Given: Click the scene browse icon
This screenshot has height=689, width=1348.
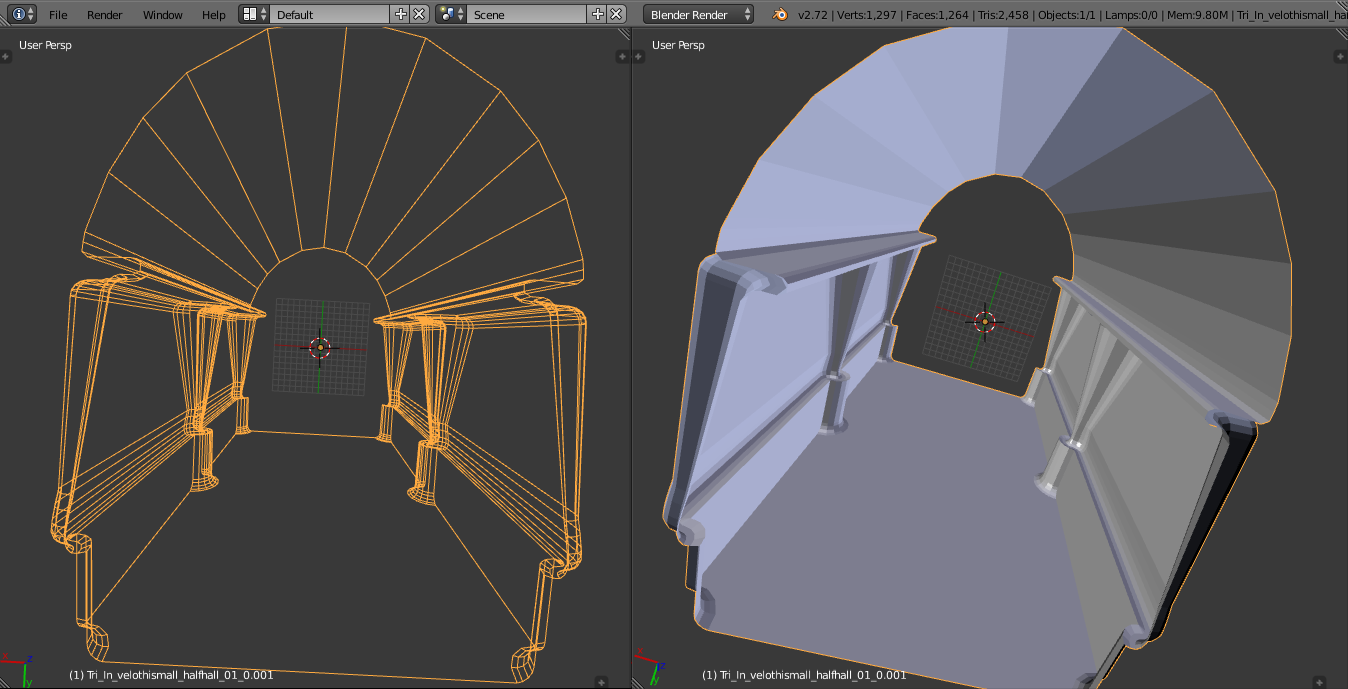Looking at the screenshot, I should [451, 14].
